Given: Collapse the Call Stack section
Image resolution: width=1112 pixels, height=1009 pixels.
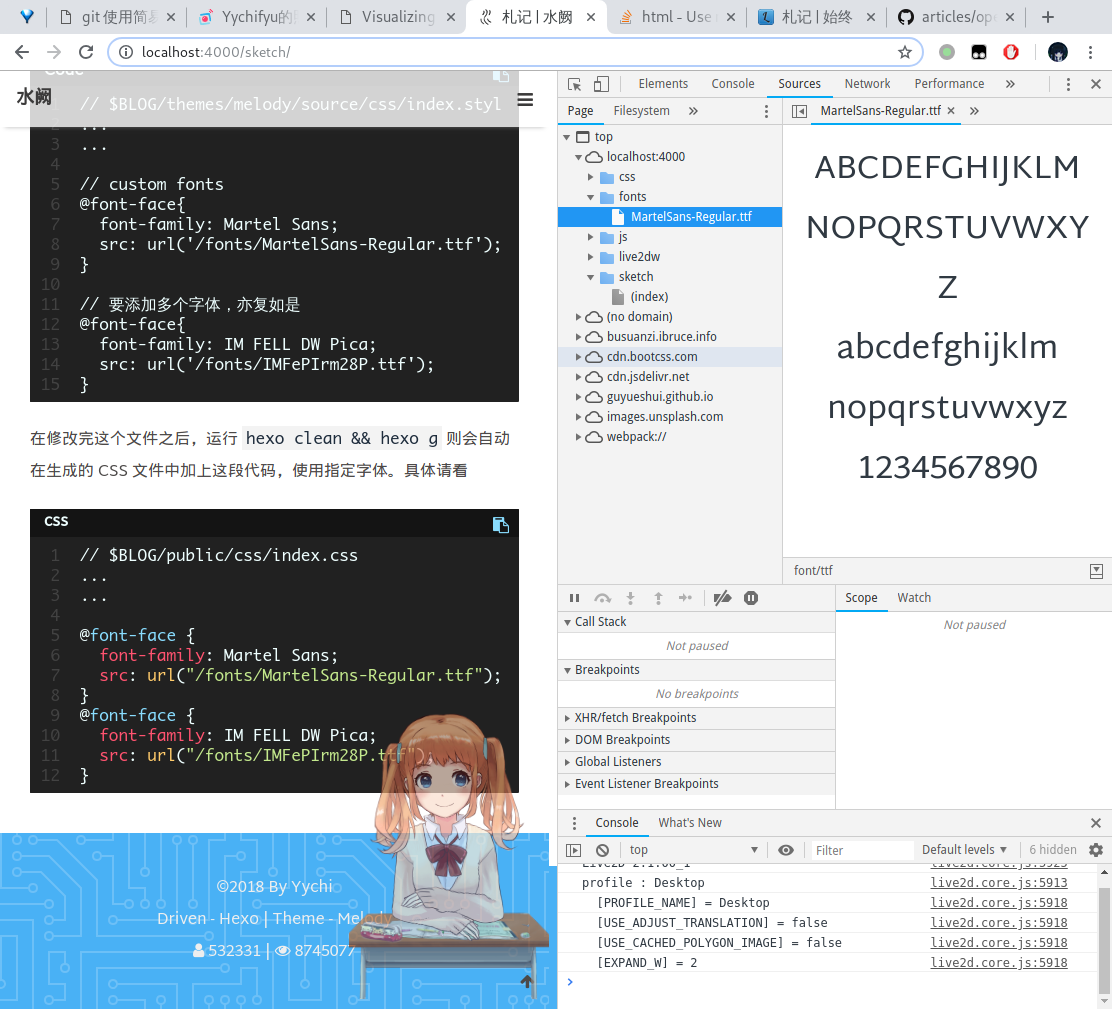Looking at the screenshot, I should 568,622.
